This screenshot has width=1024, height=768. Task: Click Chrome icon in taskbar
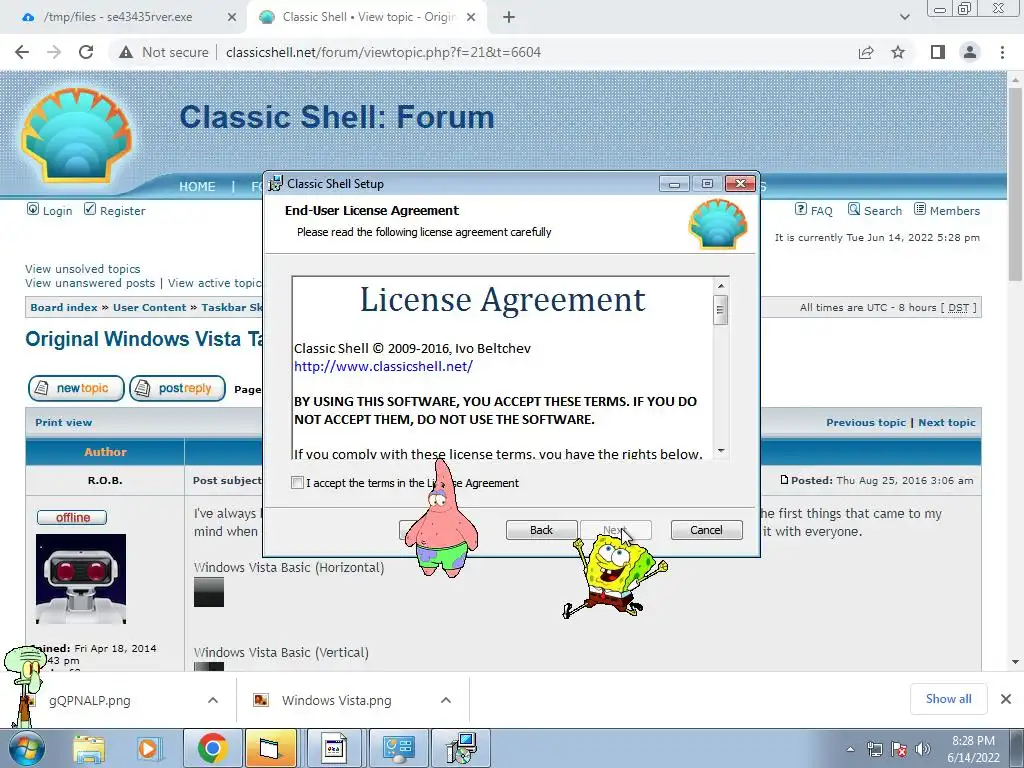click(x=213, y=748)
